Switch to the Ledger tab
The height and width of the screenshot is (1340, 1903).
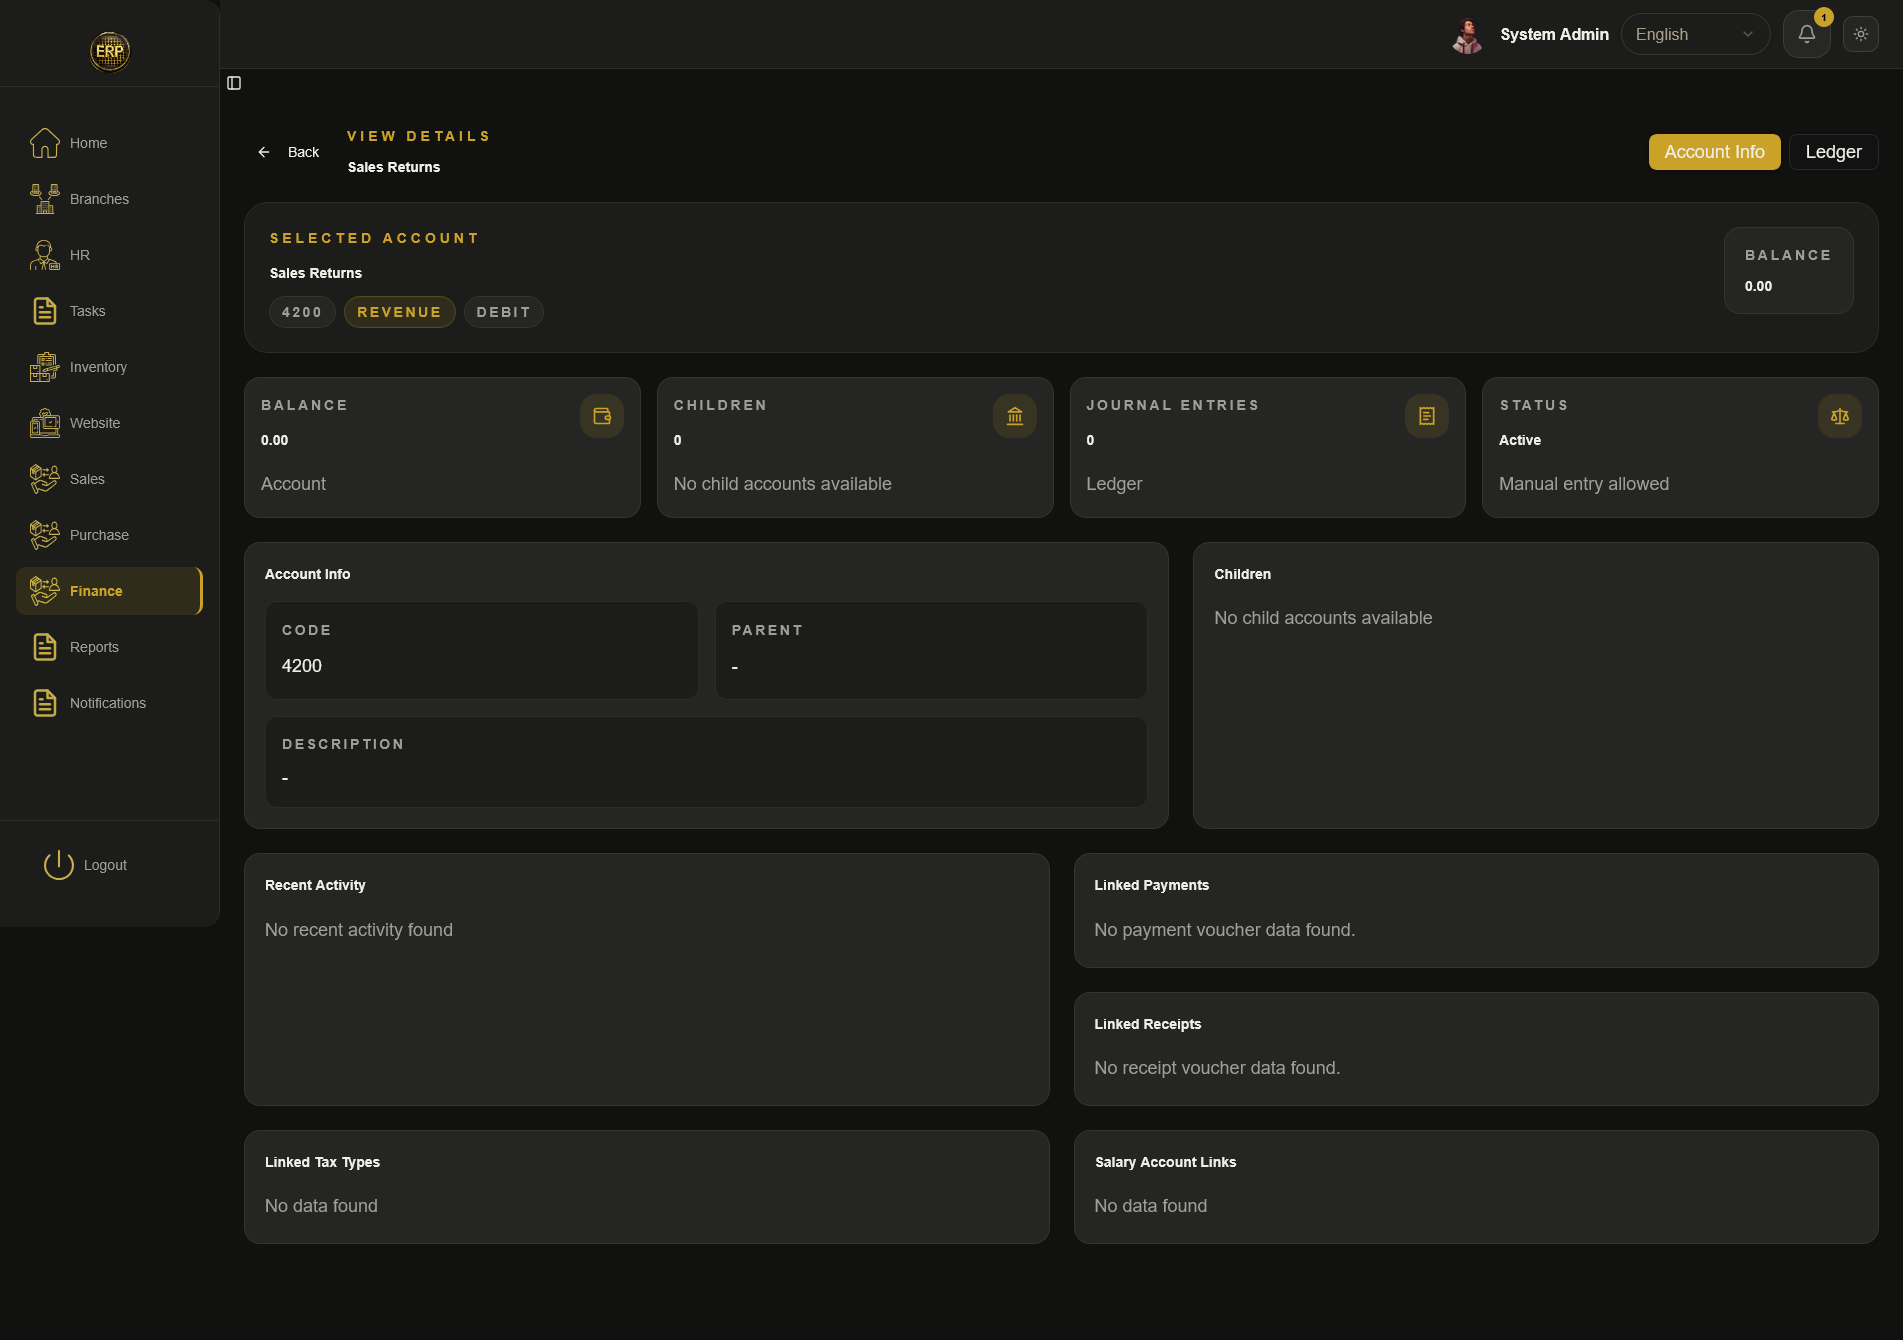coord(1833,152)
